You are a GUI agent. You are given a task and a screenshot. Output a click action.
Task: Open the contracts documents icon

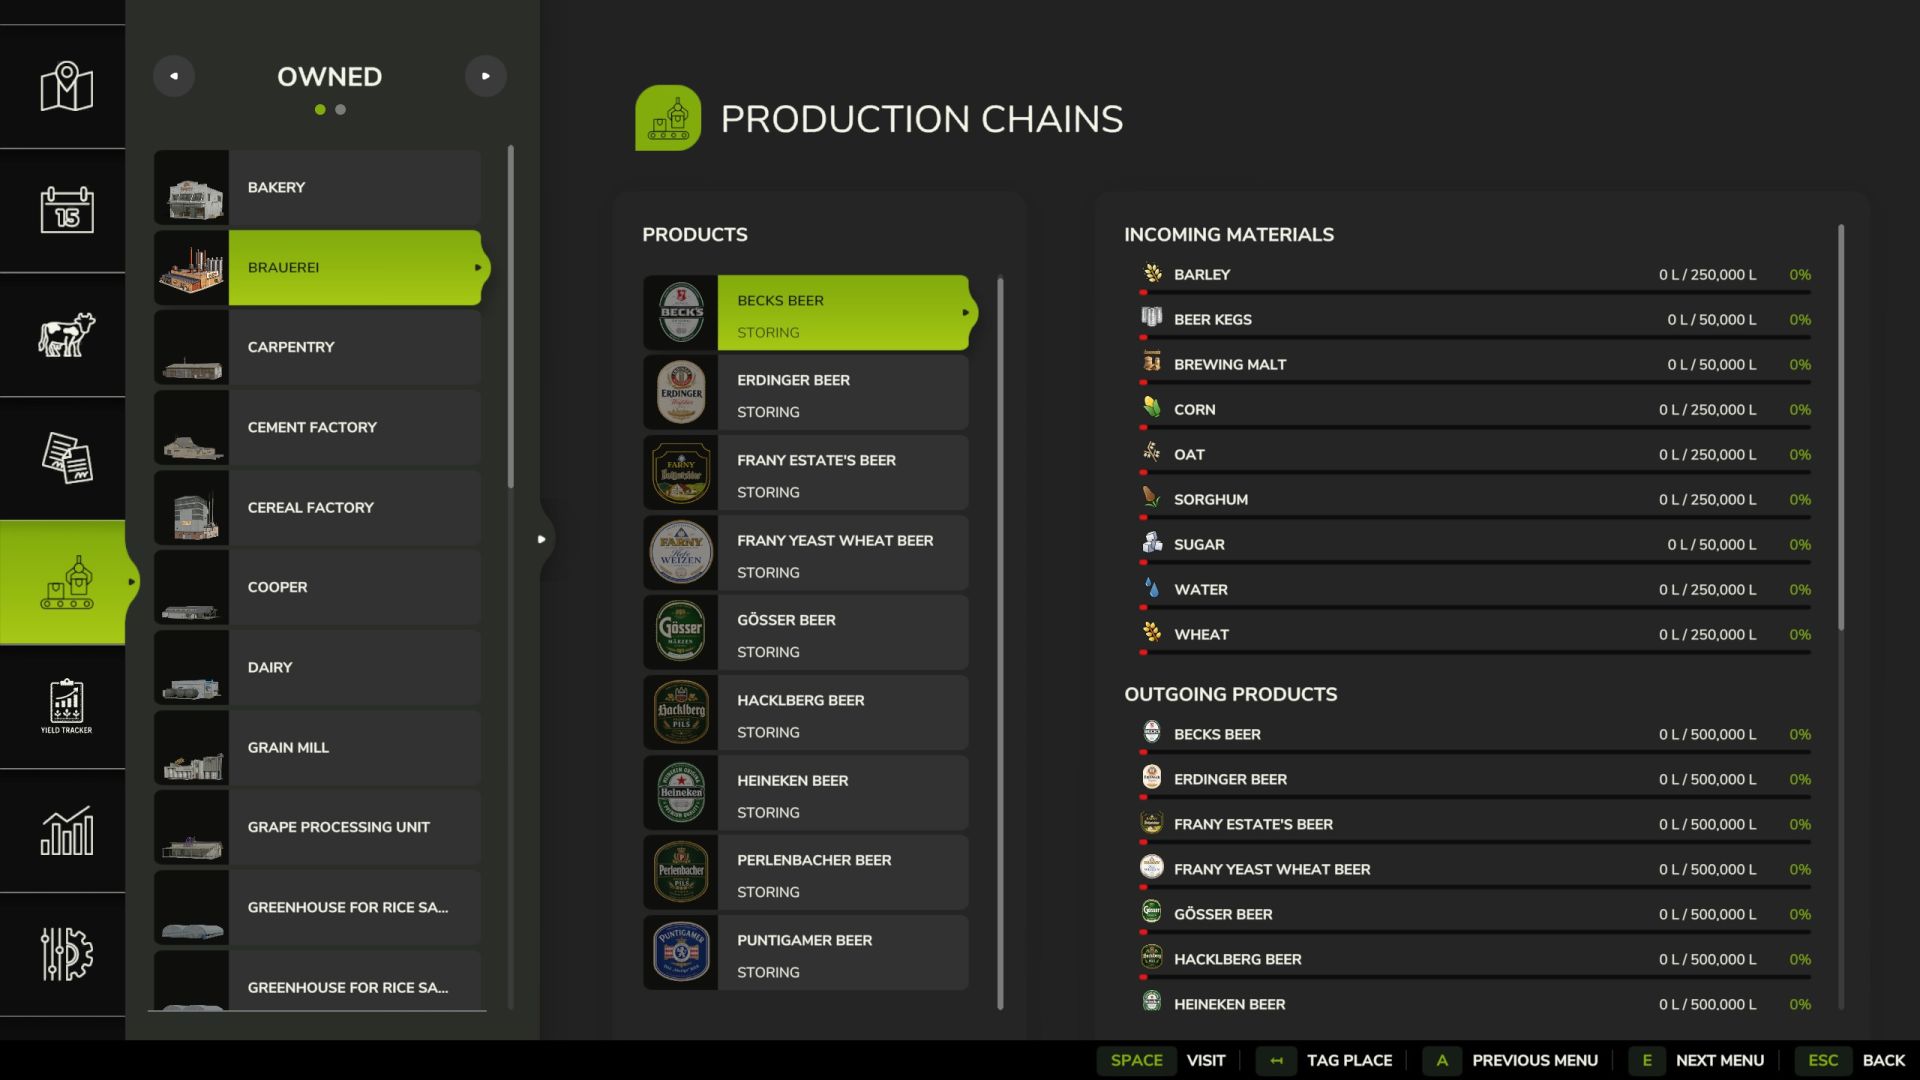pos(66,458)
